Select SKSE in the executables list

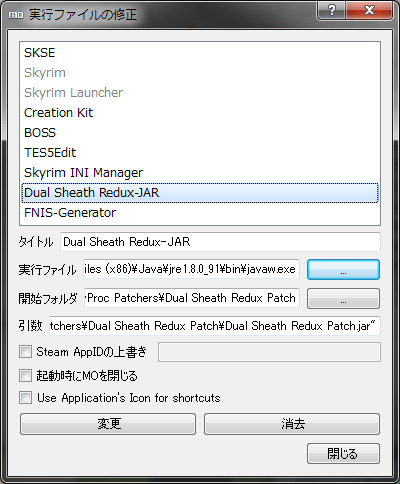pos(200,53)
